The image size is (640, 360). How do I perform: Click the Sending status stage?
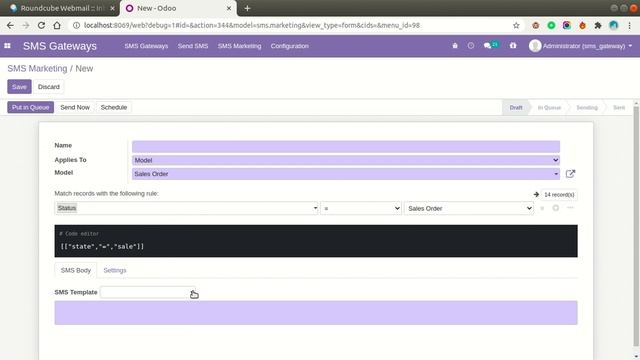[587, 107]
